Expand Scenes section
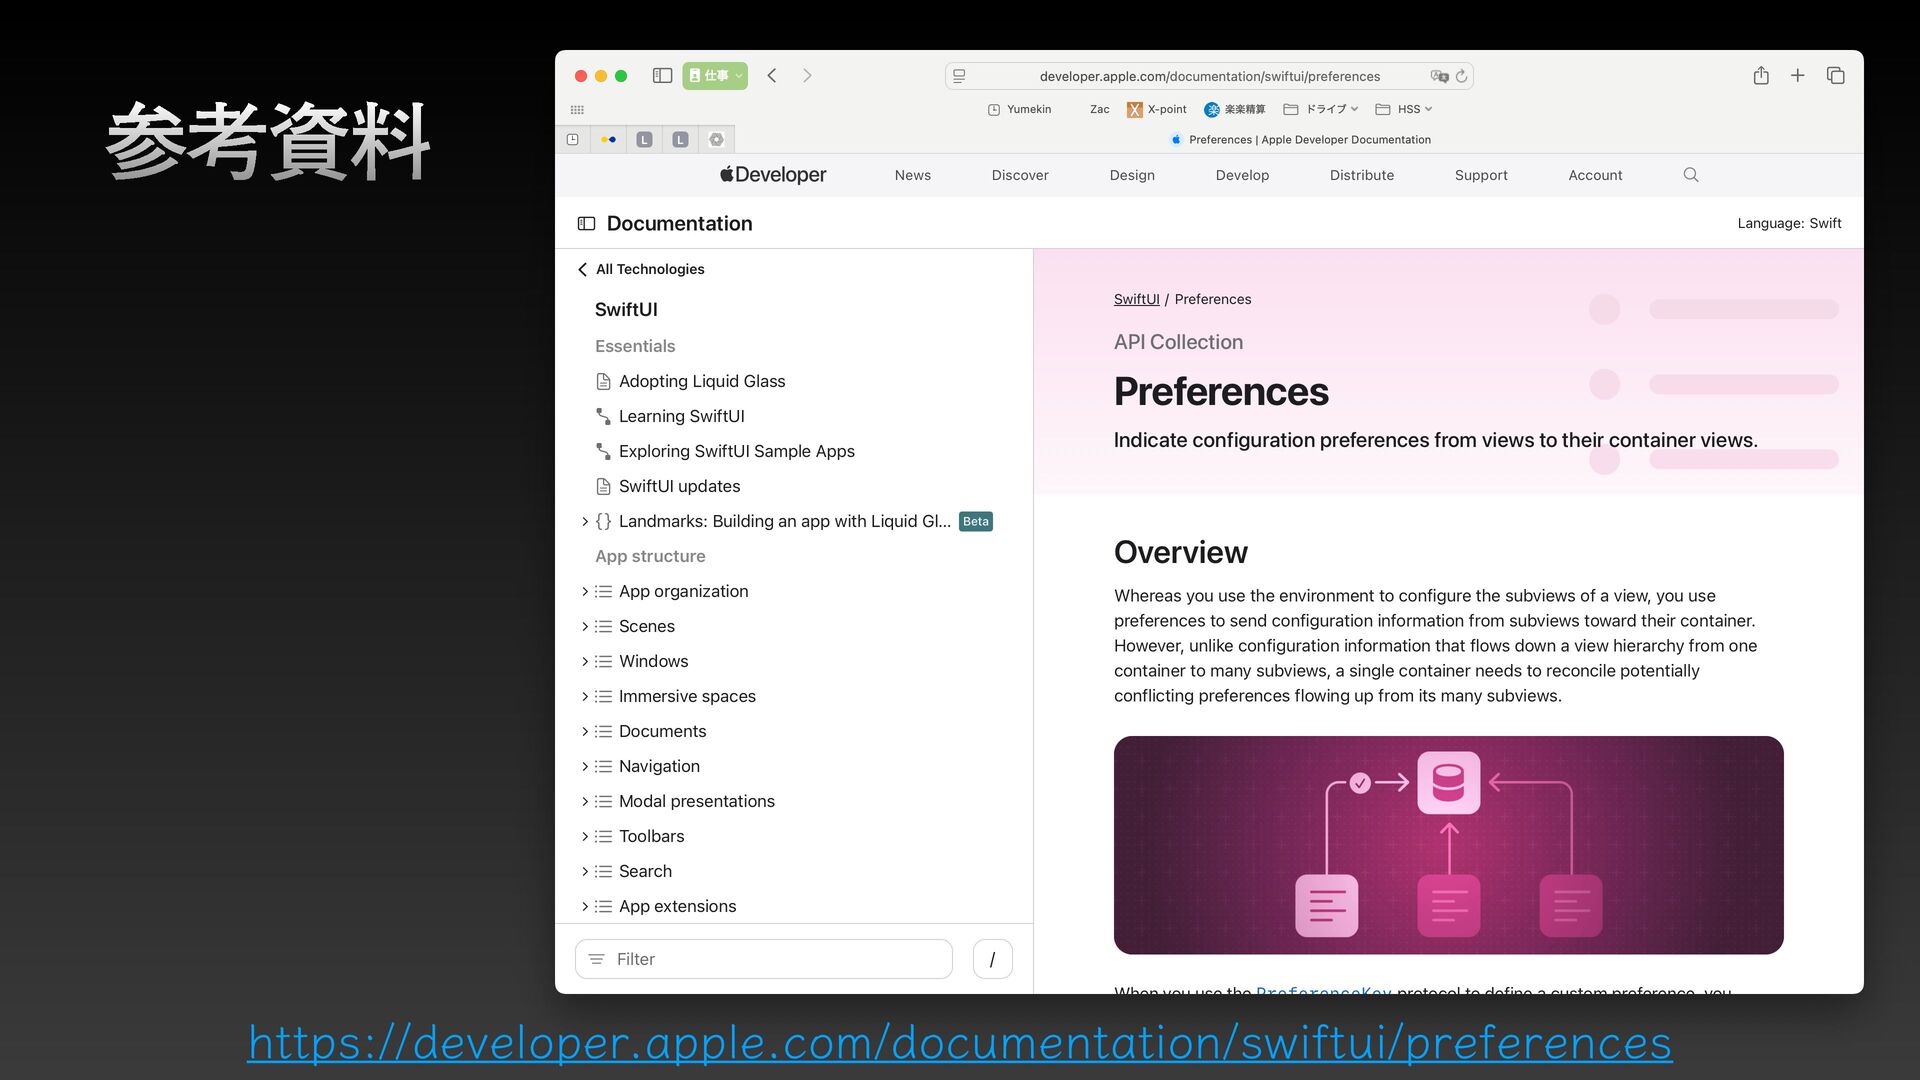Image resolution: width=1920 pixels, height=1080 pixels. coord(585,626)
